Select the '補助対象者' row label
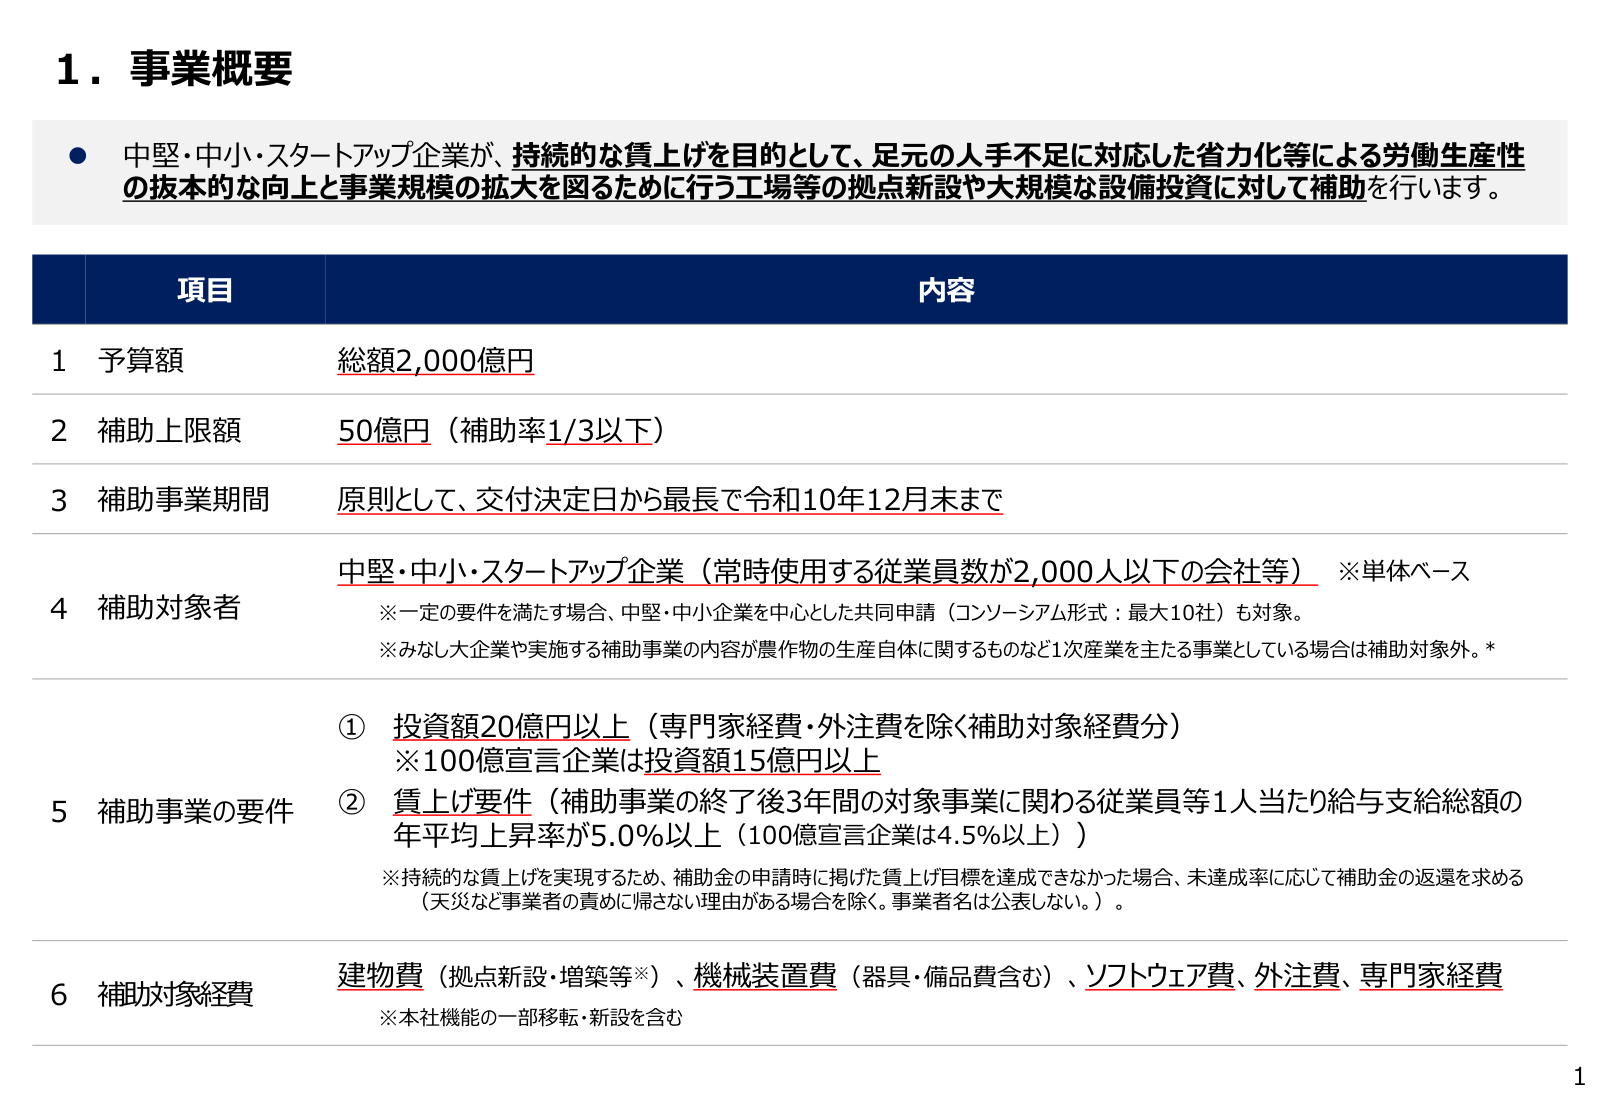 (170, 607)
